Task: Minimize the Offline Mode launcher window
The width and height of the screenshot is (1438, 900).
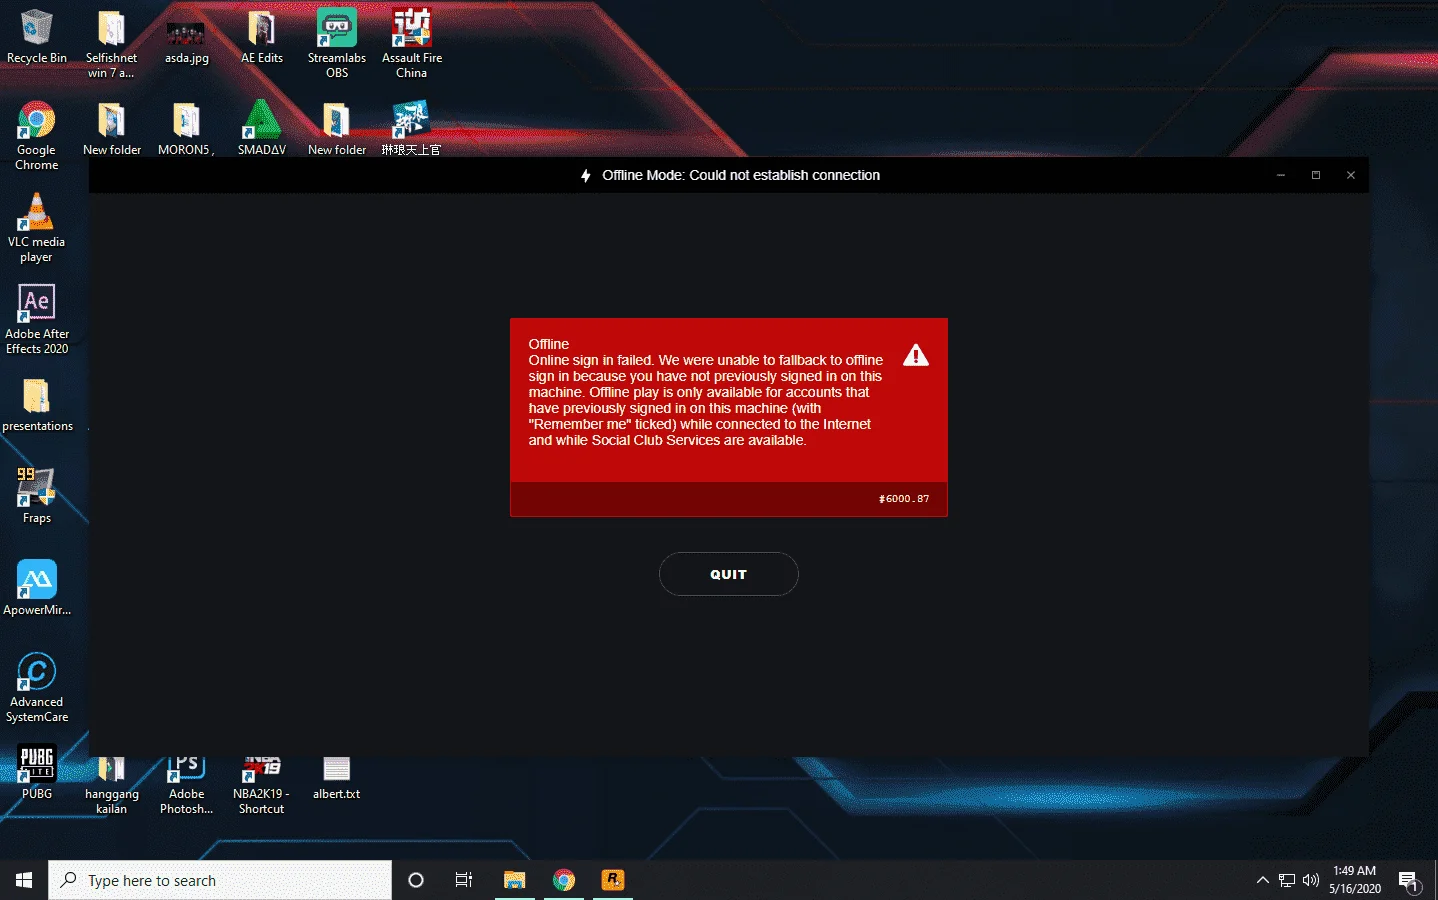Action: click(1280, 175)
